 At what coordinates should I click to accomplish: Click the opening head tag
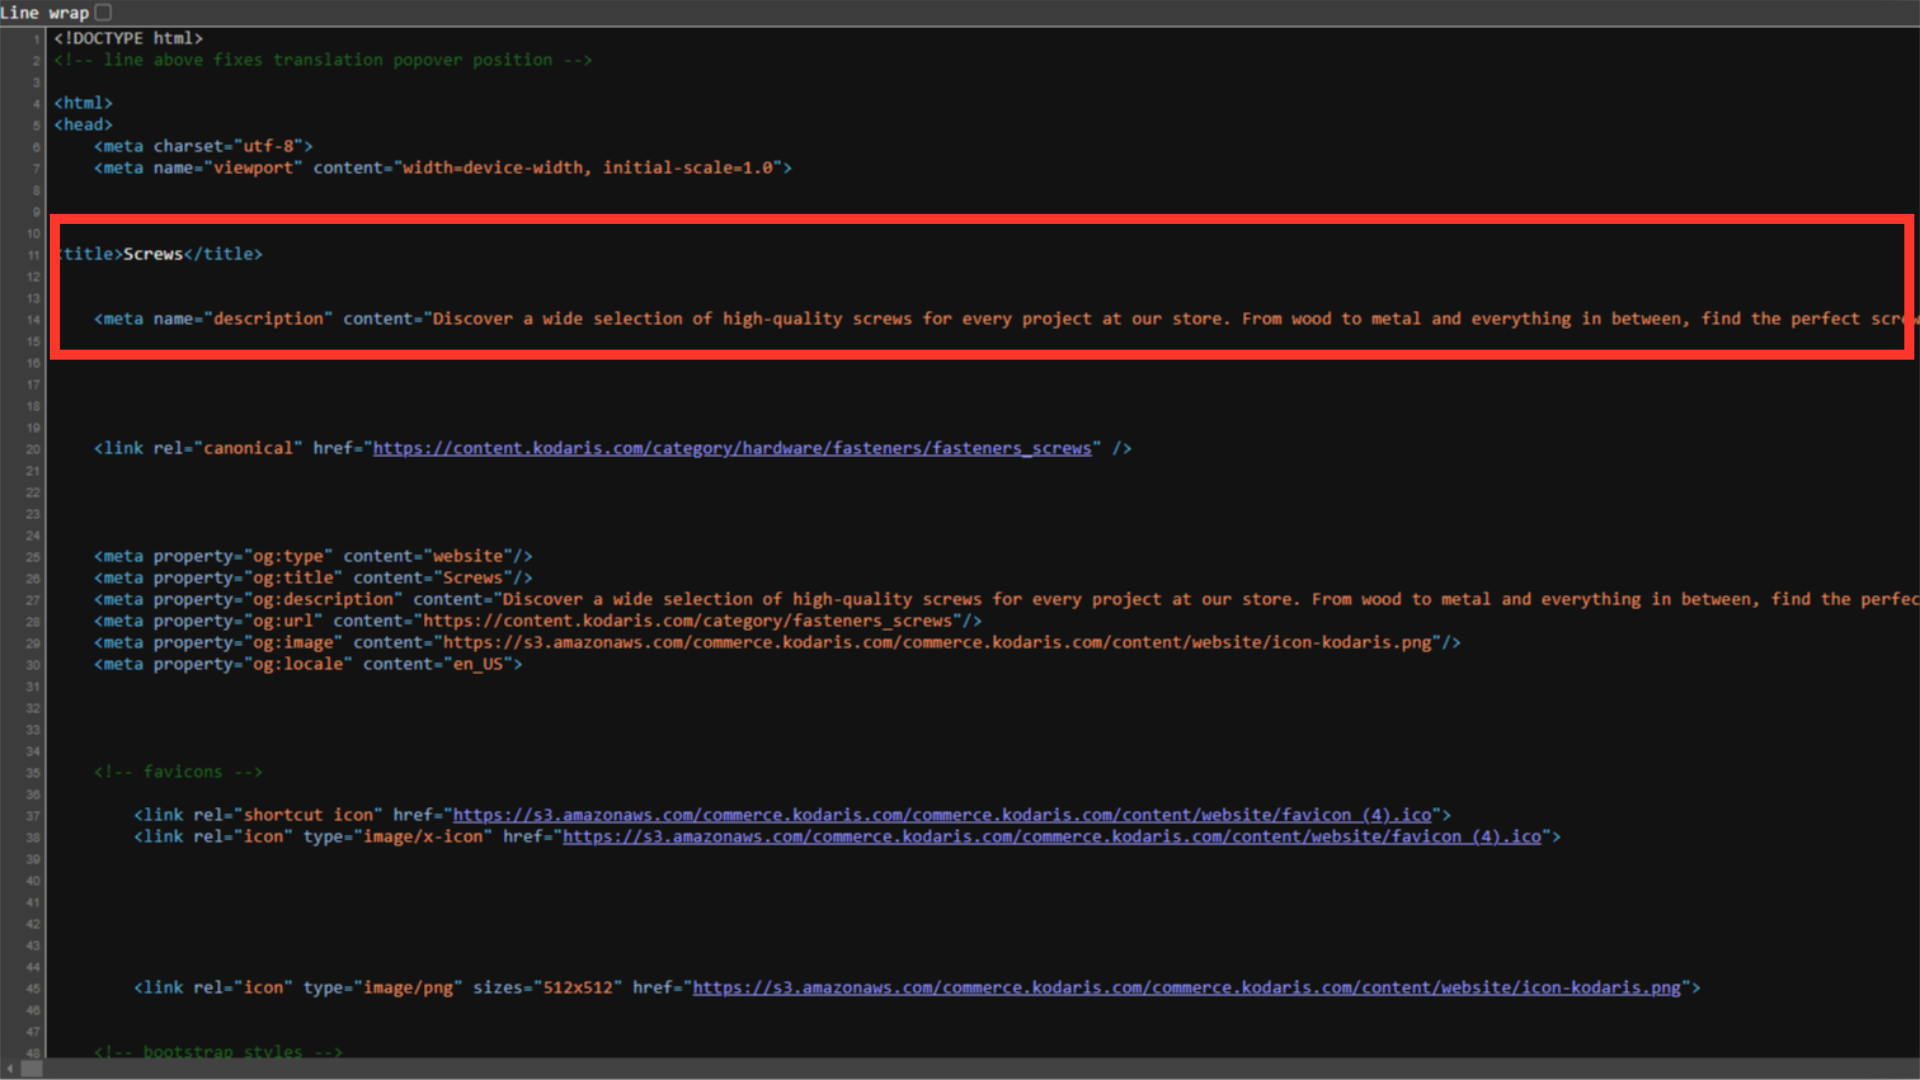click(x=83, y=125)
